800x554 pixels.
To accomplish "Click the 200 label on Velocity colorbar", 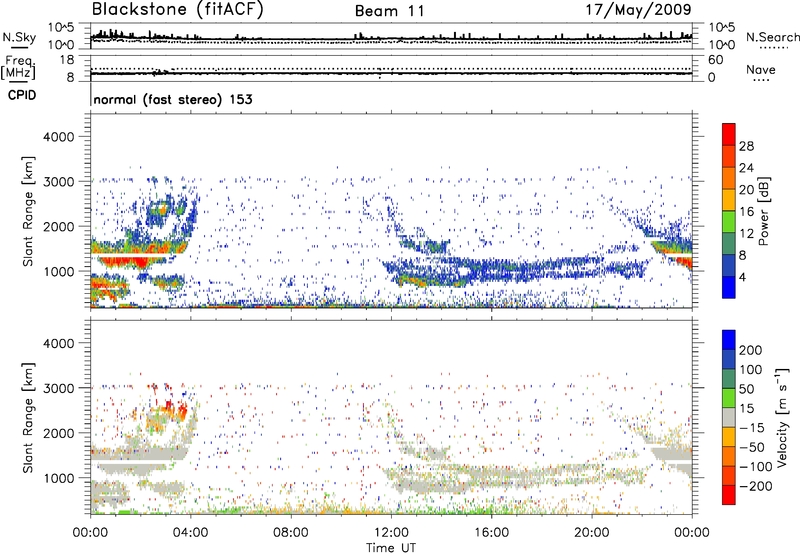I will pos(751,350).
